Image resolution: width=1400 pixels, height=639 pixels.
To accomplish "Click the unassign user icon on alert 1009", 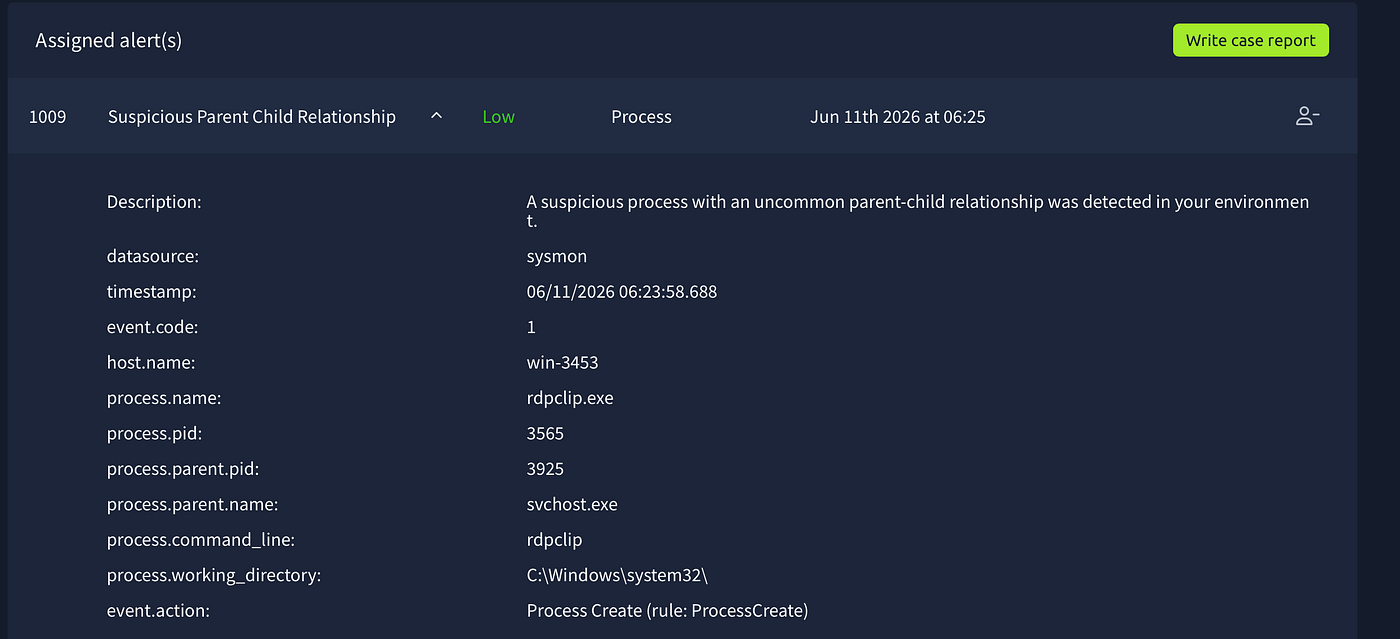I will 1307,117.
